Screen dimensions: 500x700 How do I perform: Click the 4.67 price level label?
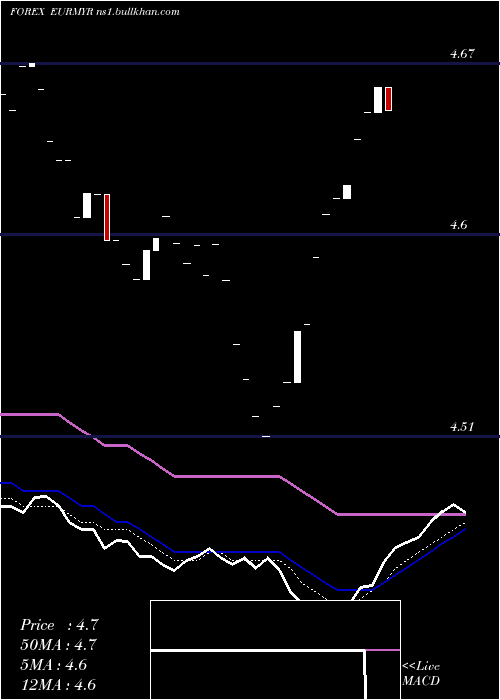(462, 54)
